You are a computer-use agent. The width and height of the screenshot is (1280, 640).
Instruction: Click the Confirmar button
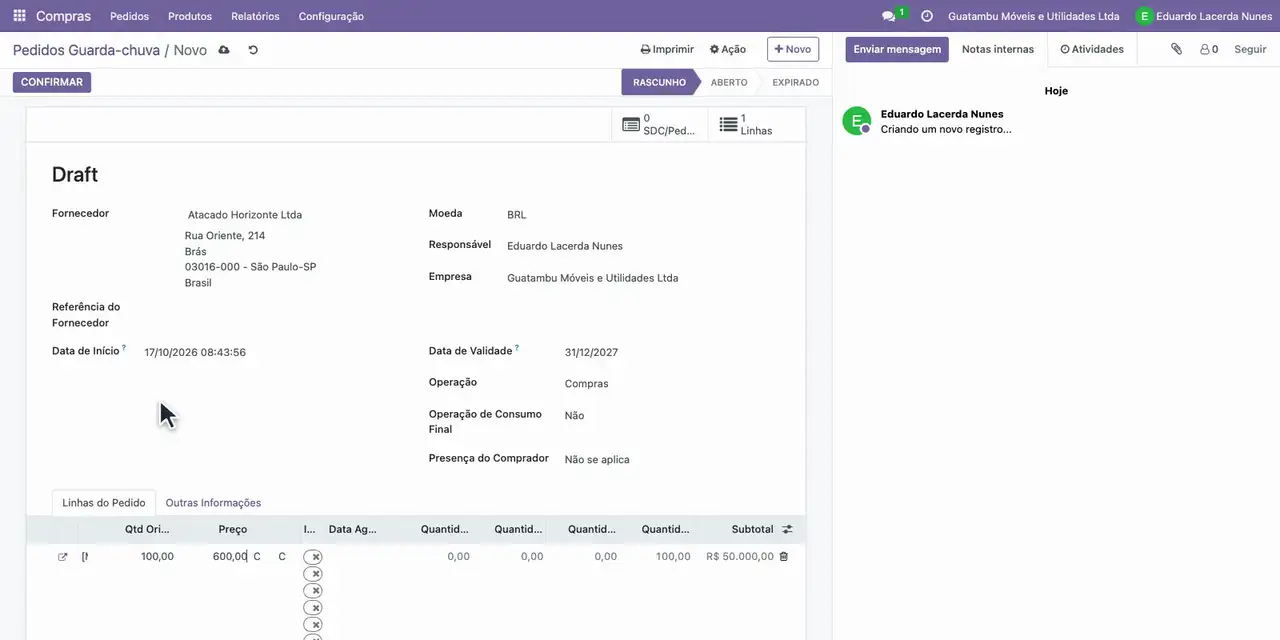[52, 82]
